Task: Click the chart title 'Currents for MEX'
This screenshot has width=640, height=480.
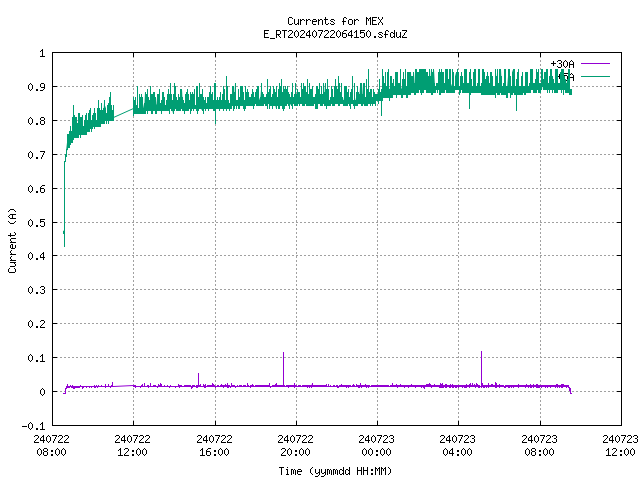Action: (335, 21)
